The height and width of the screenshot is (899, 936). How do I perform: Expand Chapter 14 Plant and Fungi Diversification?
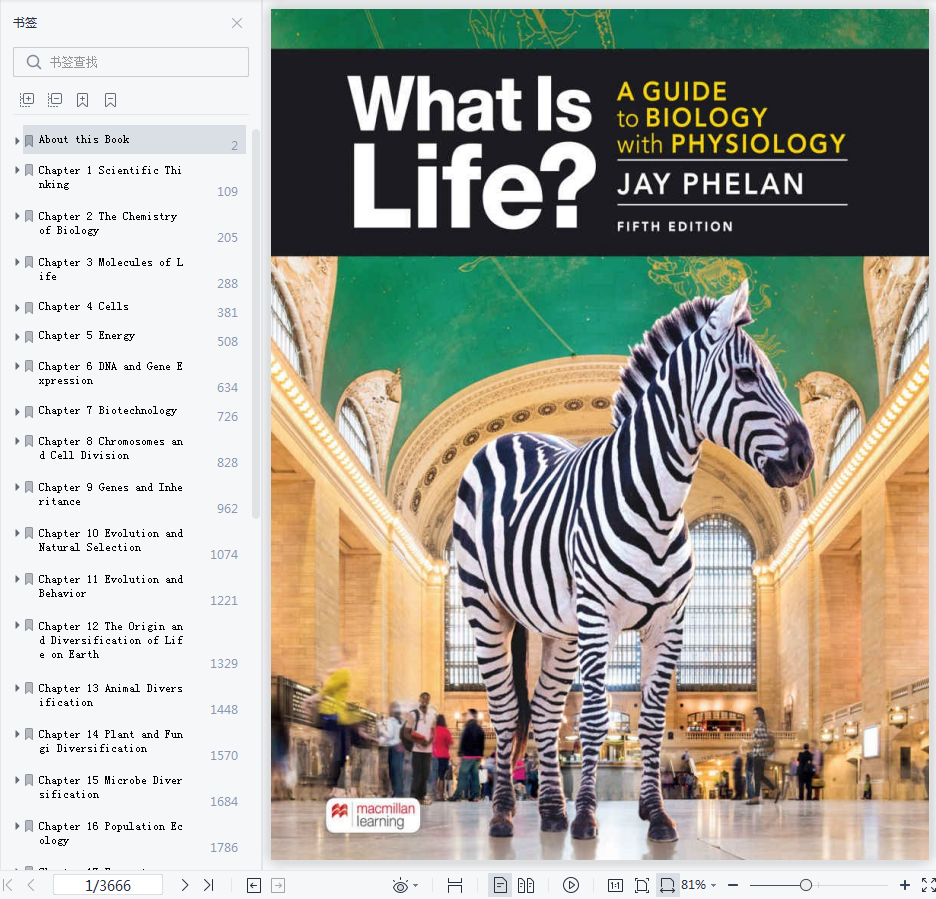(17, 734)
